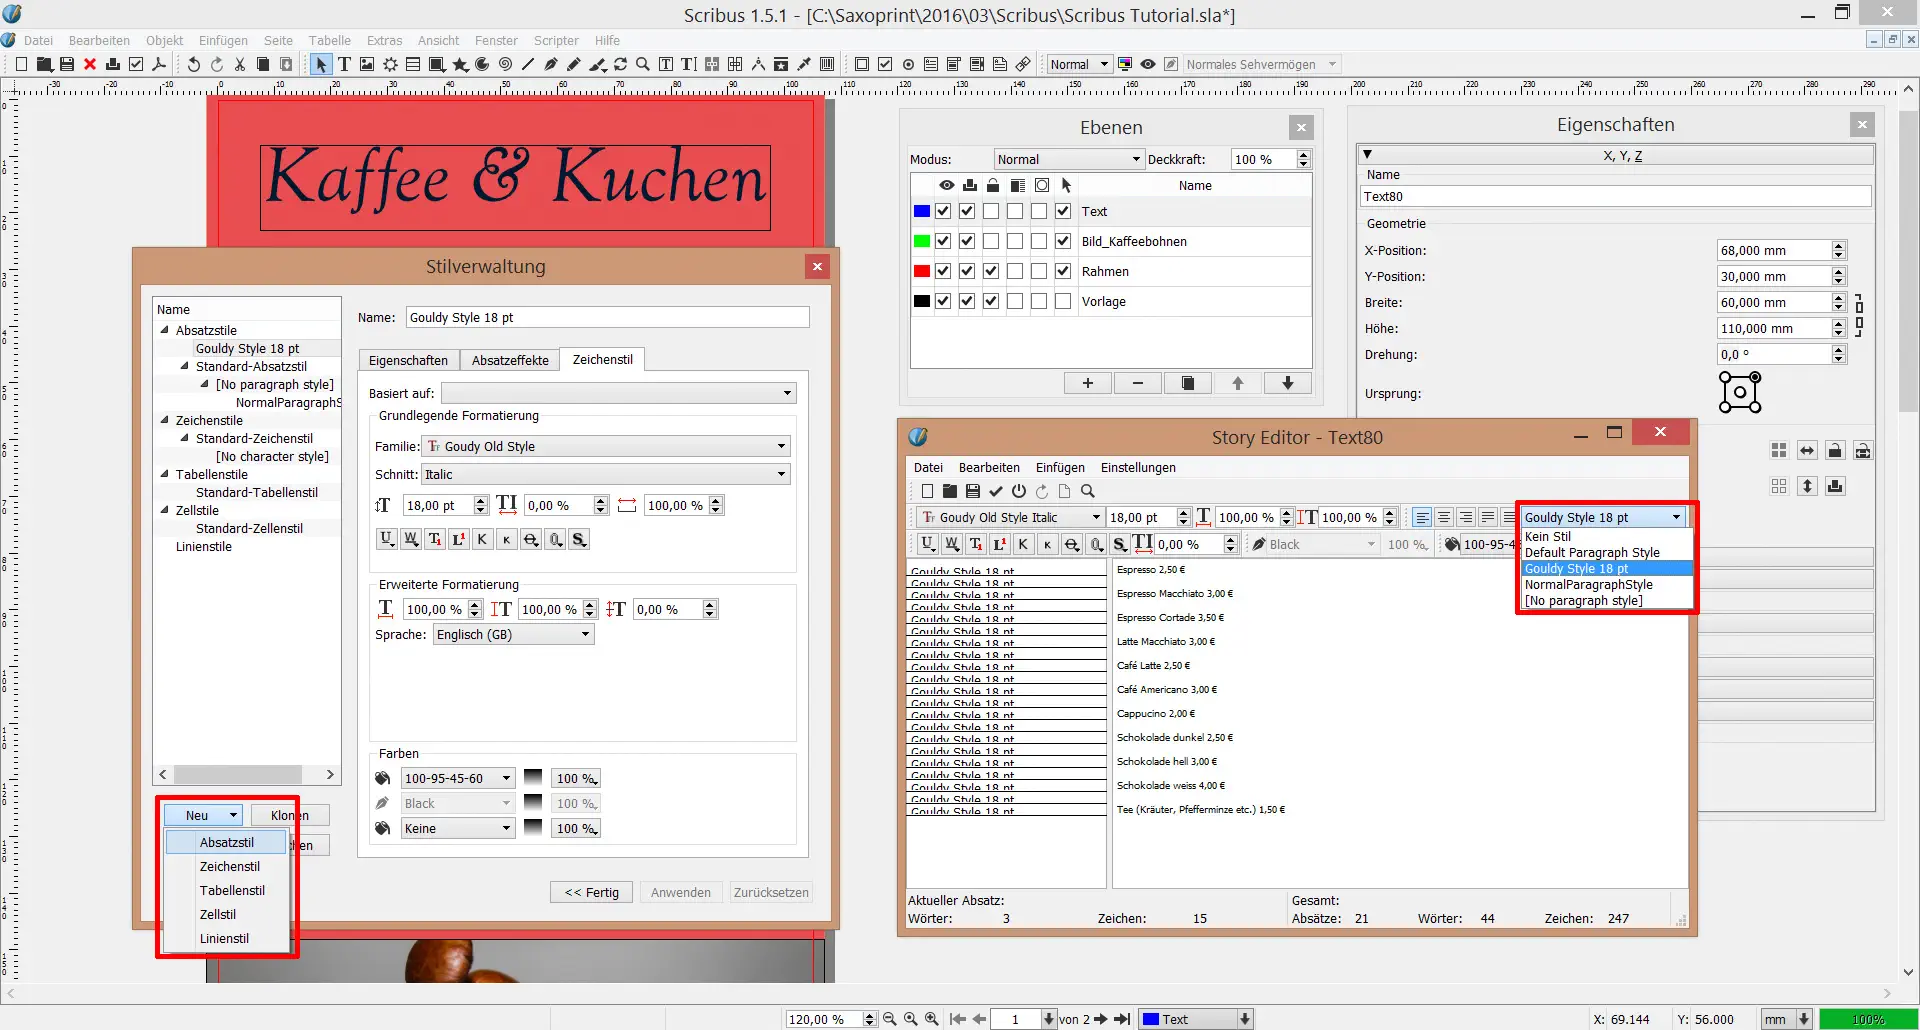
Task: Disable printing checkbox for the Text layer
Action: pyautogui.click(x=966, y=211)
